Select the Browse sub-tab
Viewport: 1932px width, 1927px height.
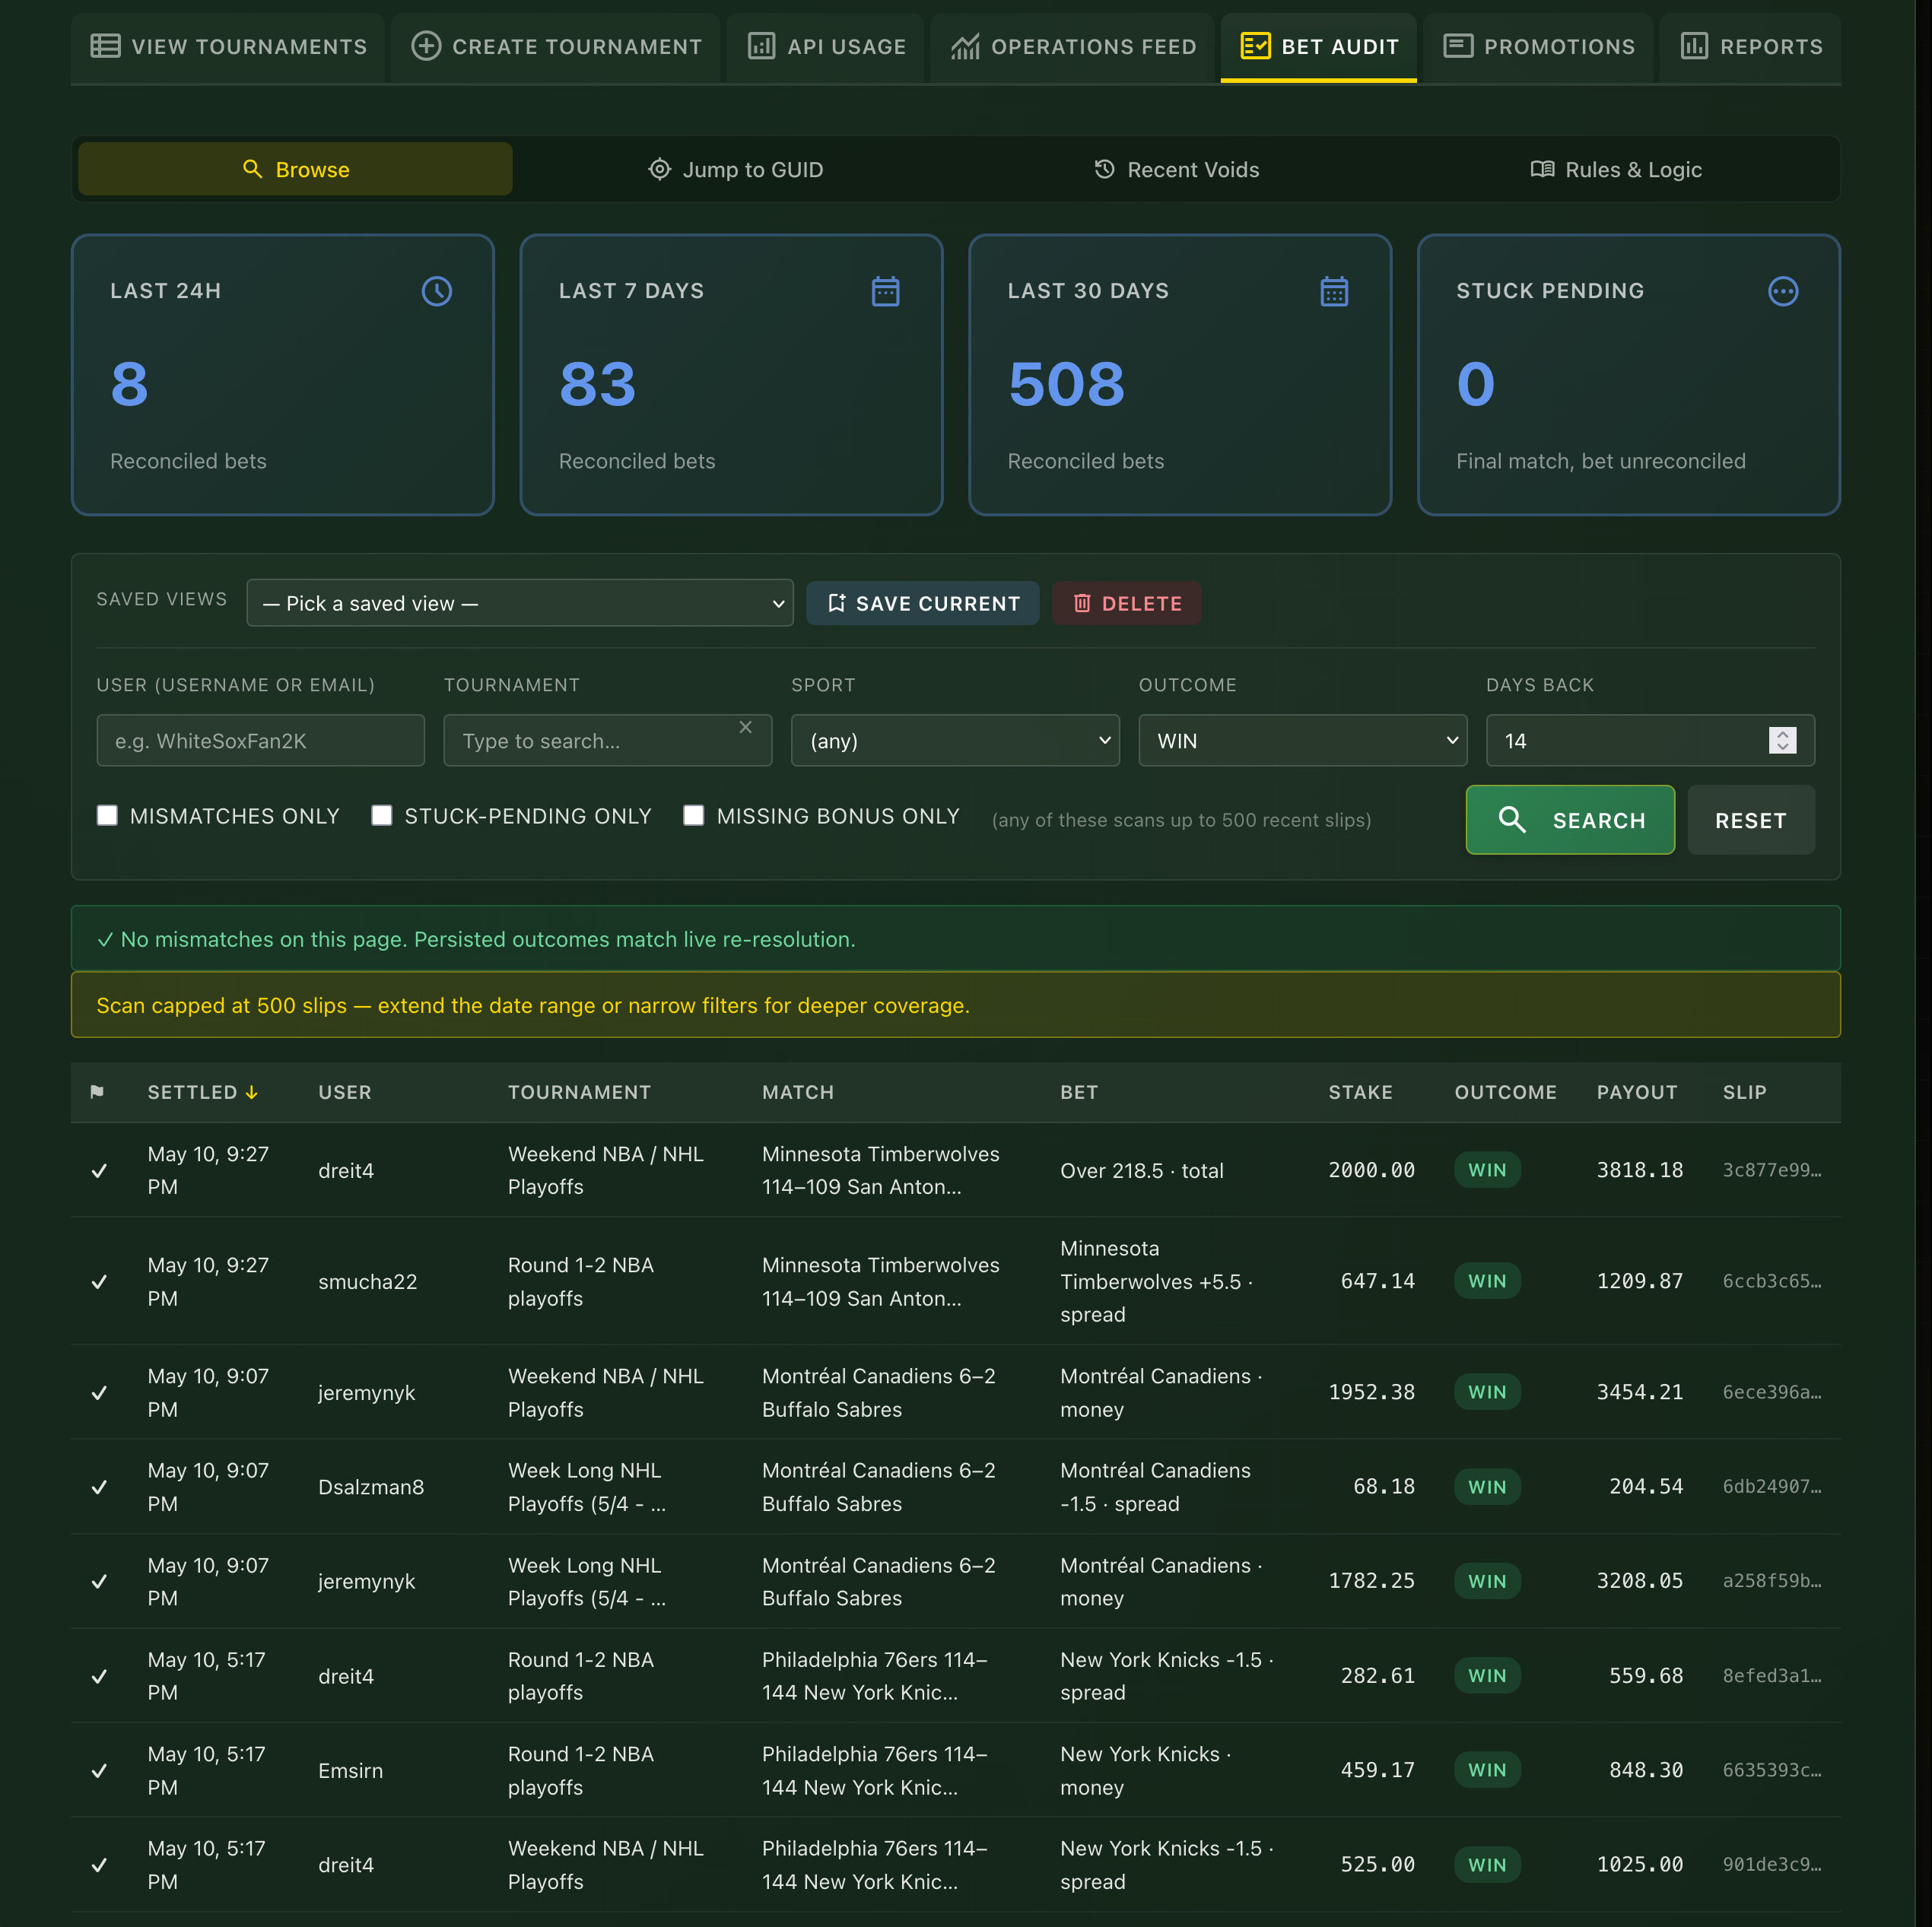[296, 169]
